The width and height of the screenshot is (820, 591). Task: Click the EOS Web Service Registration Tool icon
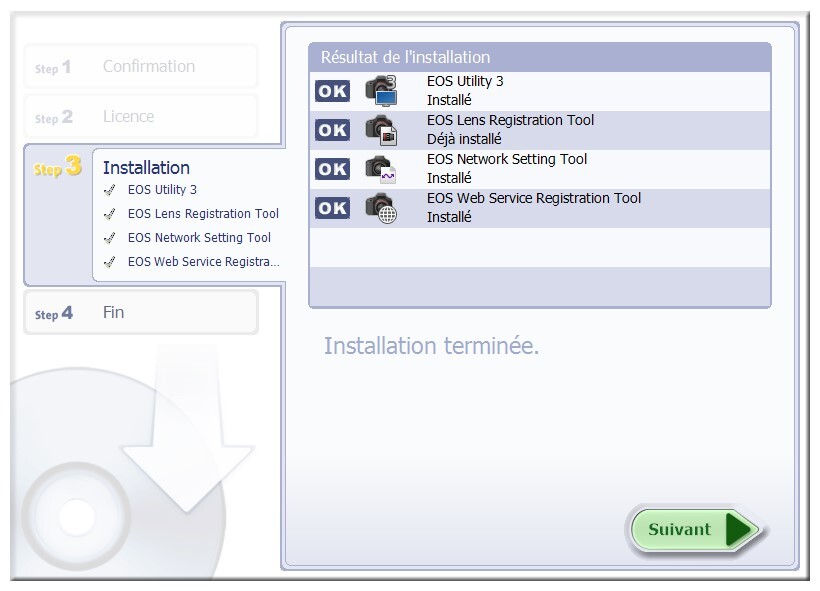[x=381, y=208]
